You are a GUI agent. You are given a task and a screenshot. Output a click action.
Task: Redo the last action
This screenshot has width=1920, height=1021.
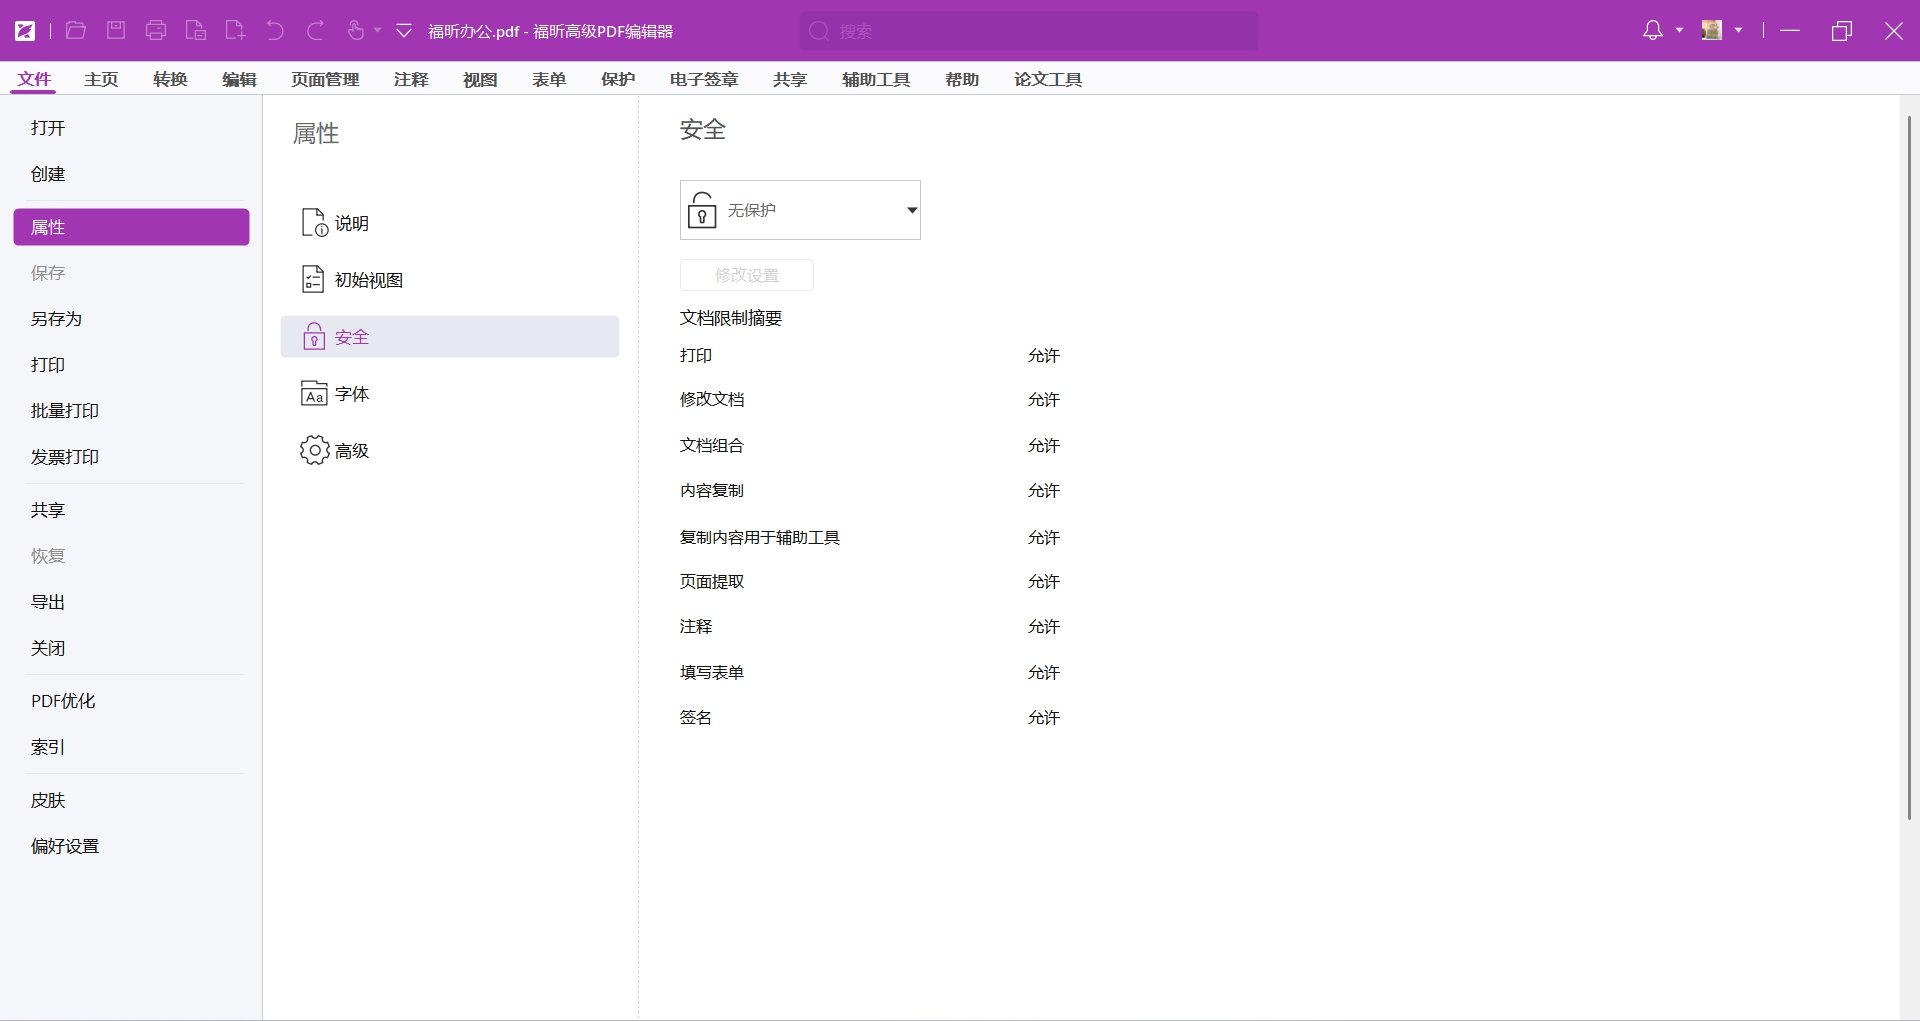315,30
